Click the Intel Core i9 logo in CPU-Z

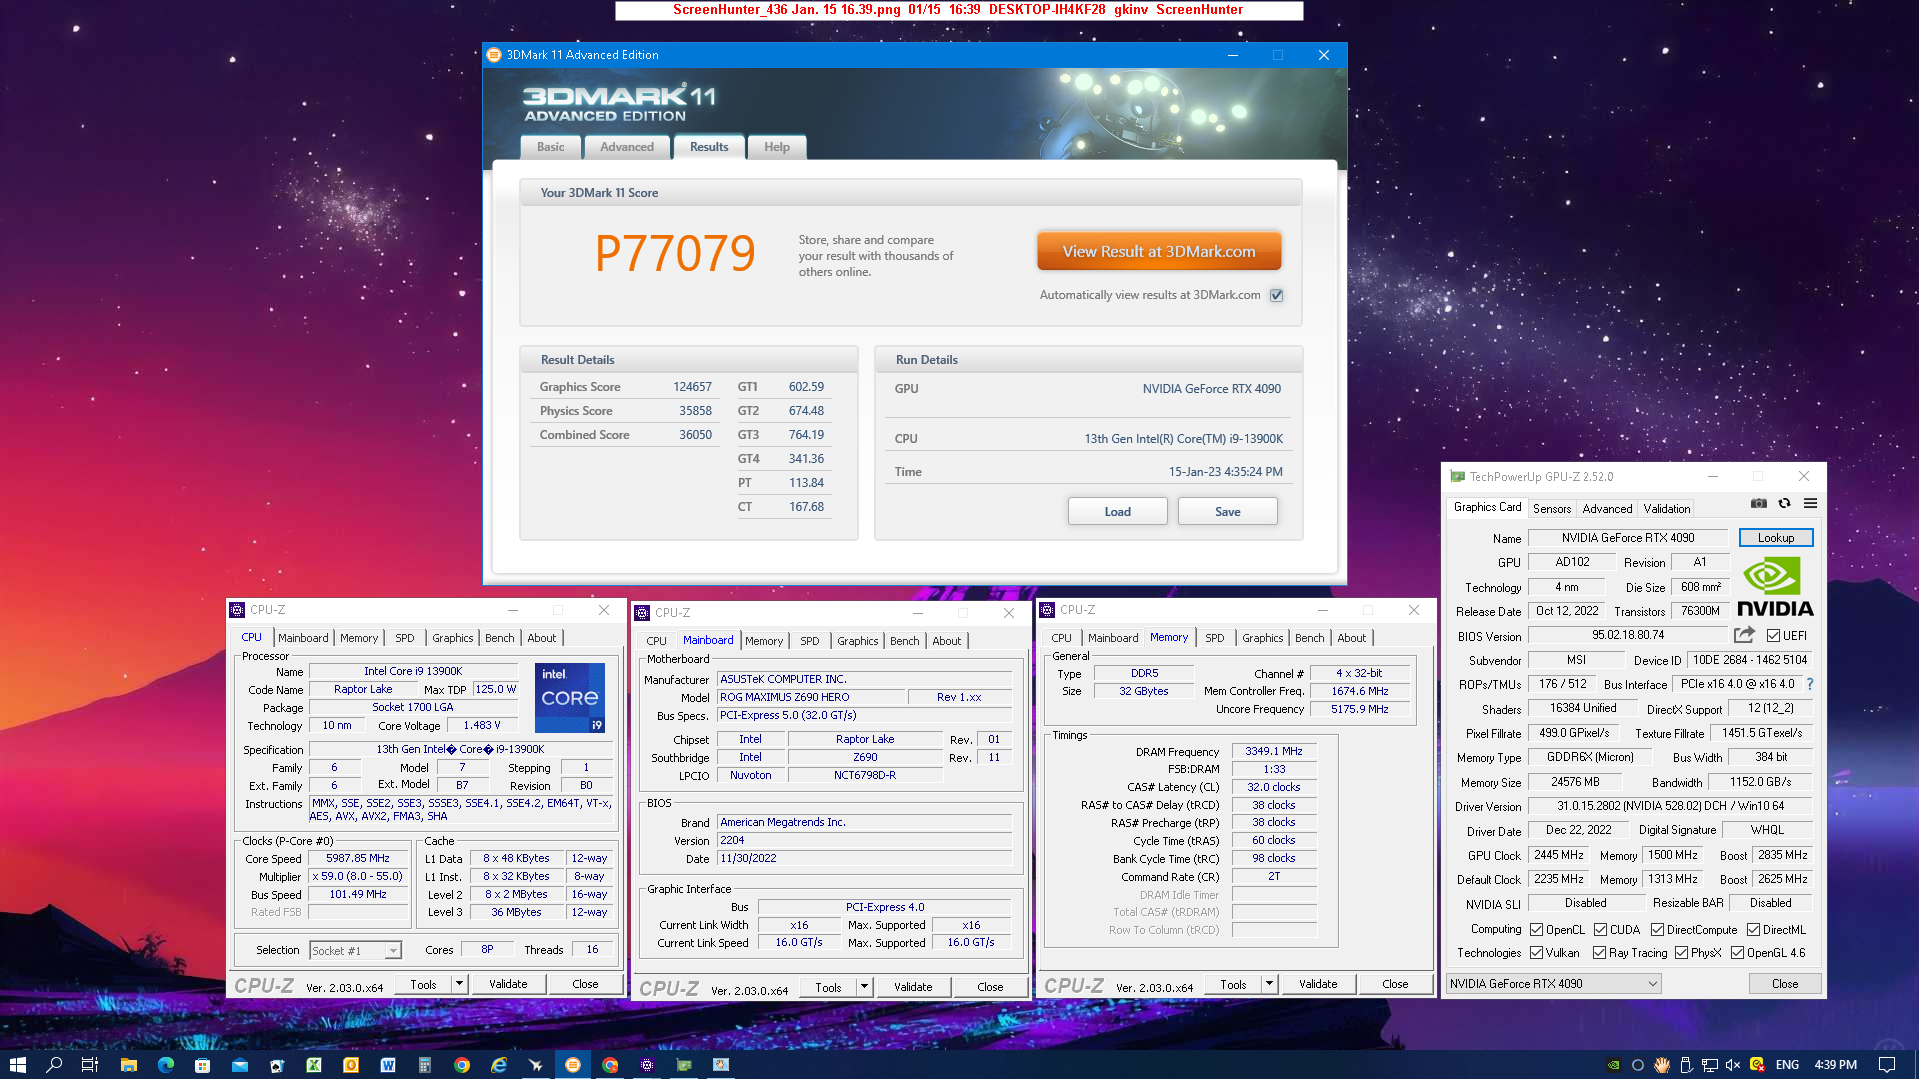(570, 697)
